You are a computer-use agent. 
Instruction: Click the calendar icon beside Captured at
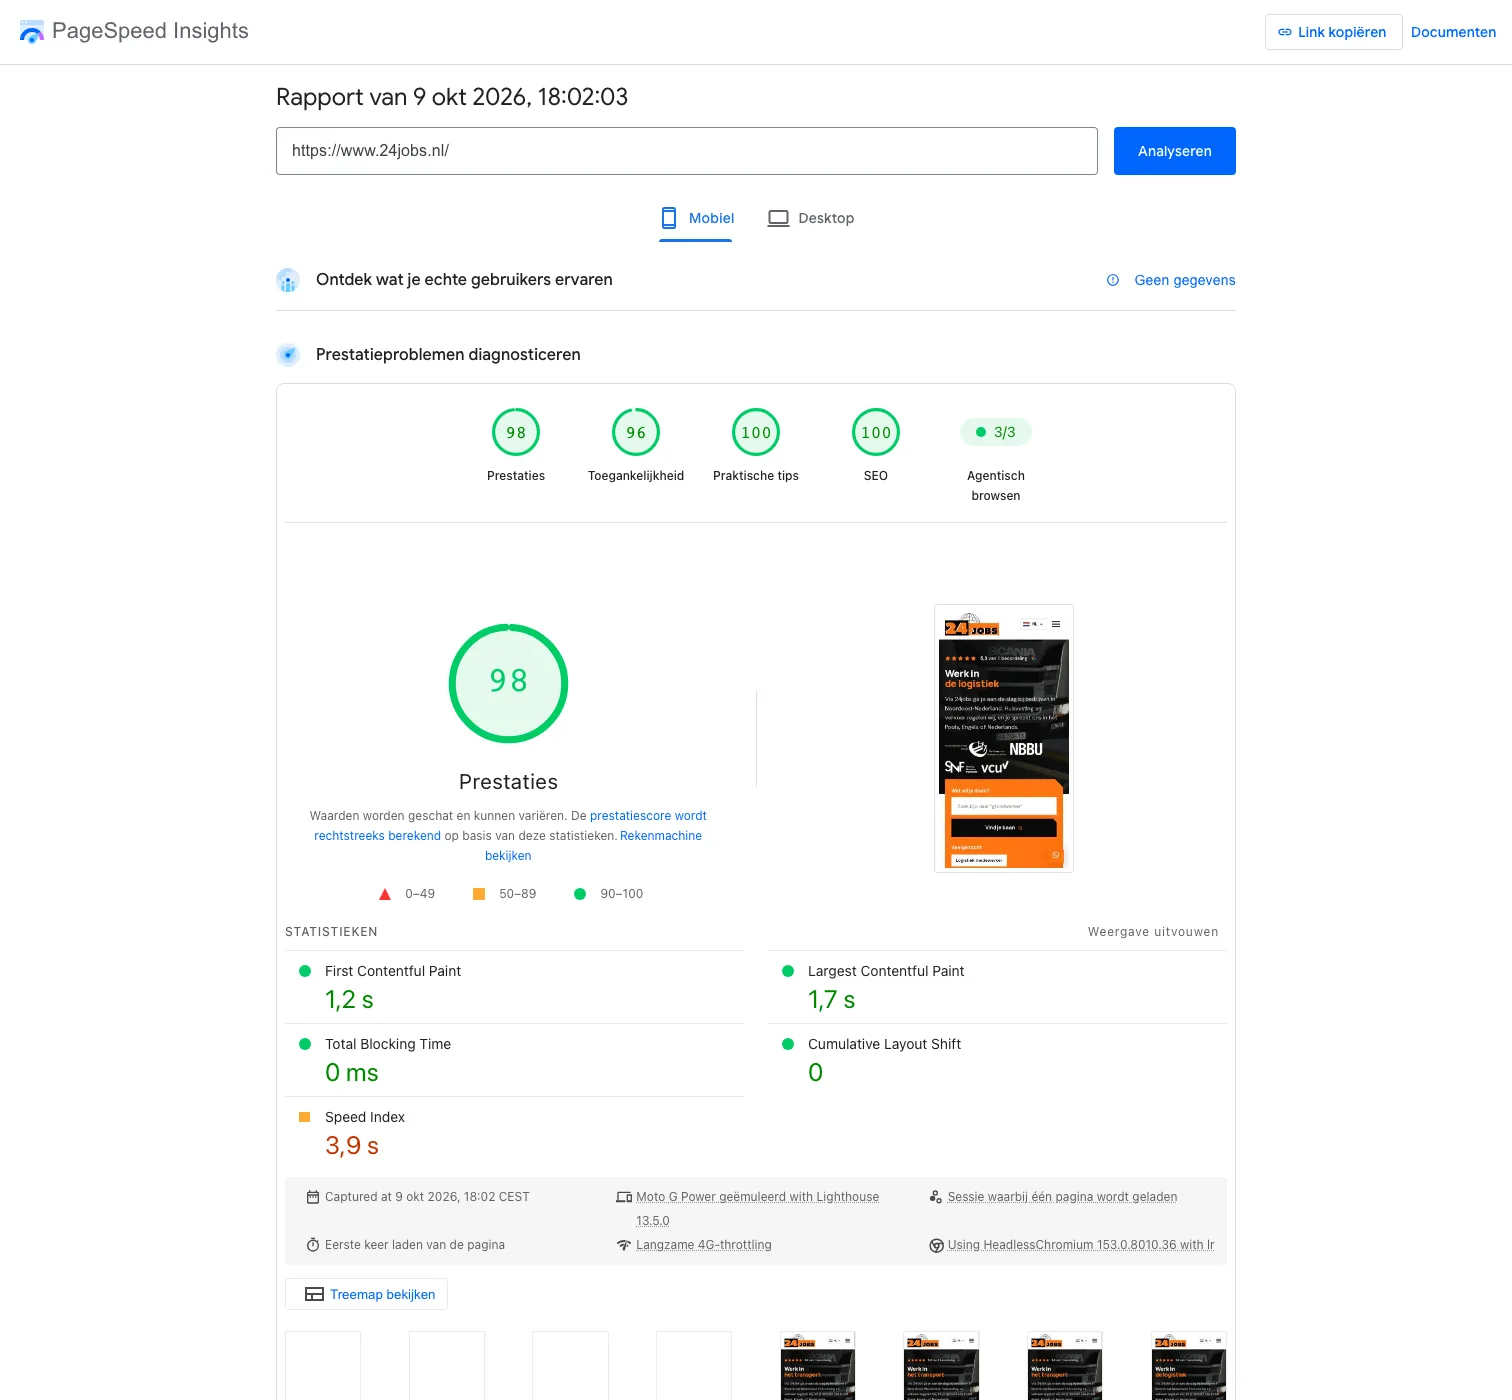click(313, 1197)
